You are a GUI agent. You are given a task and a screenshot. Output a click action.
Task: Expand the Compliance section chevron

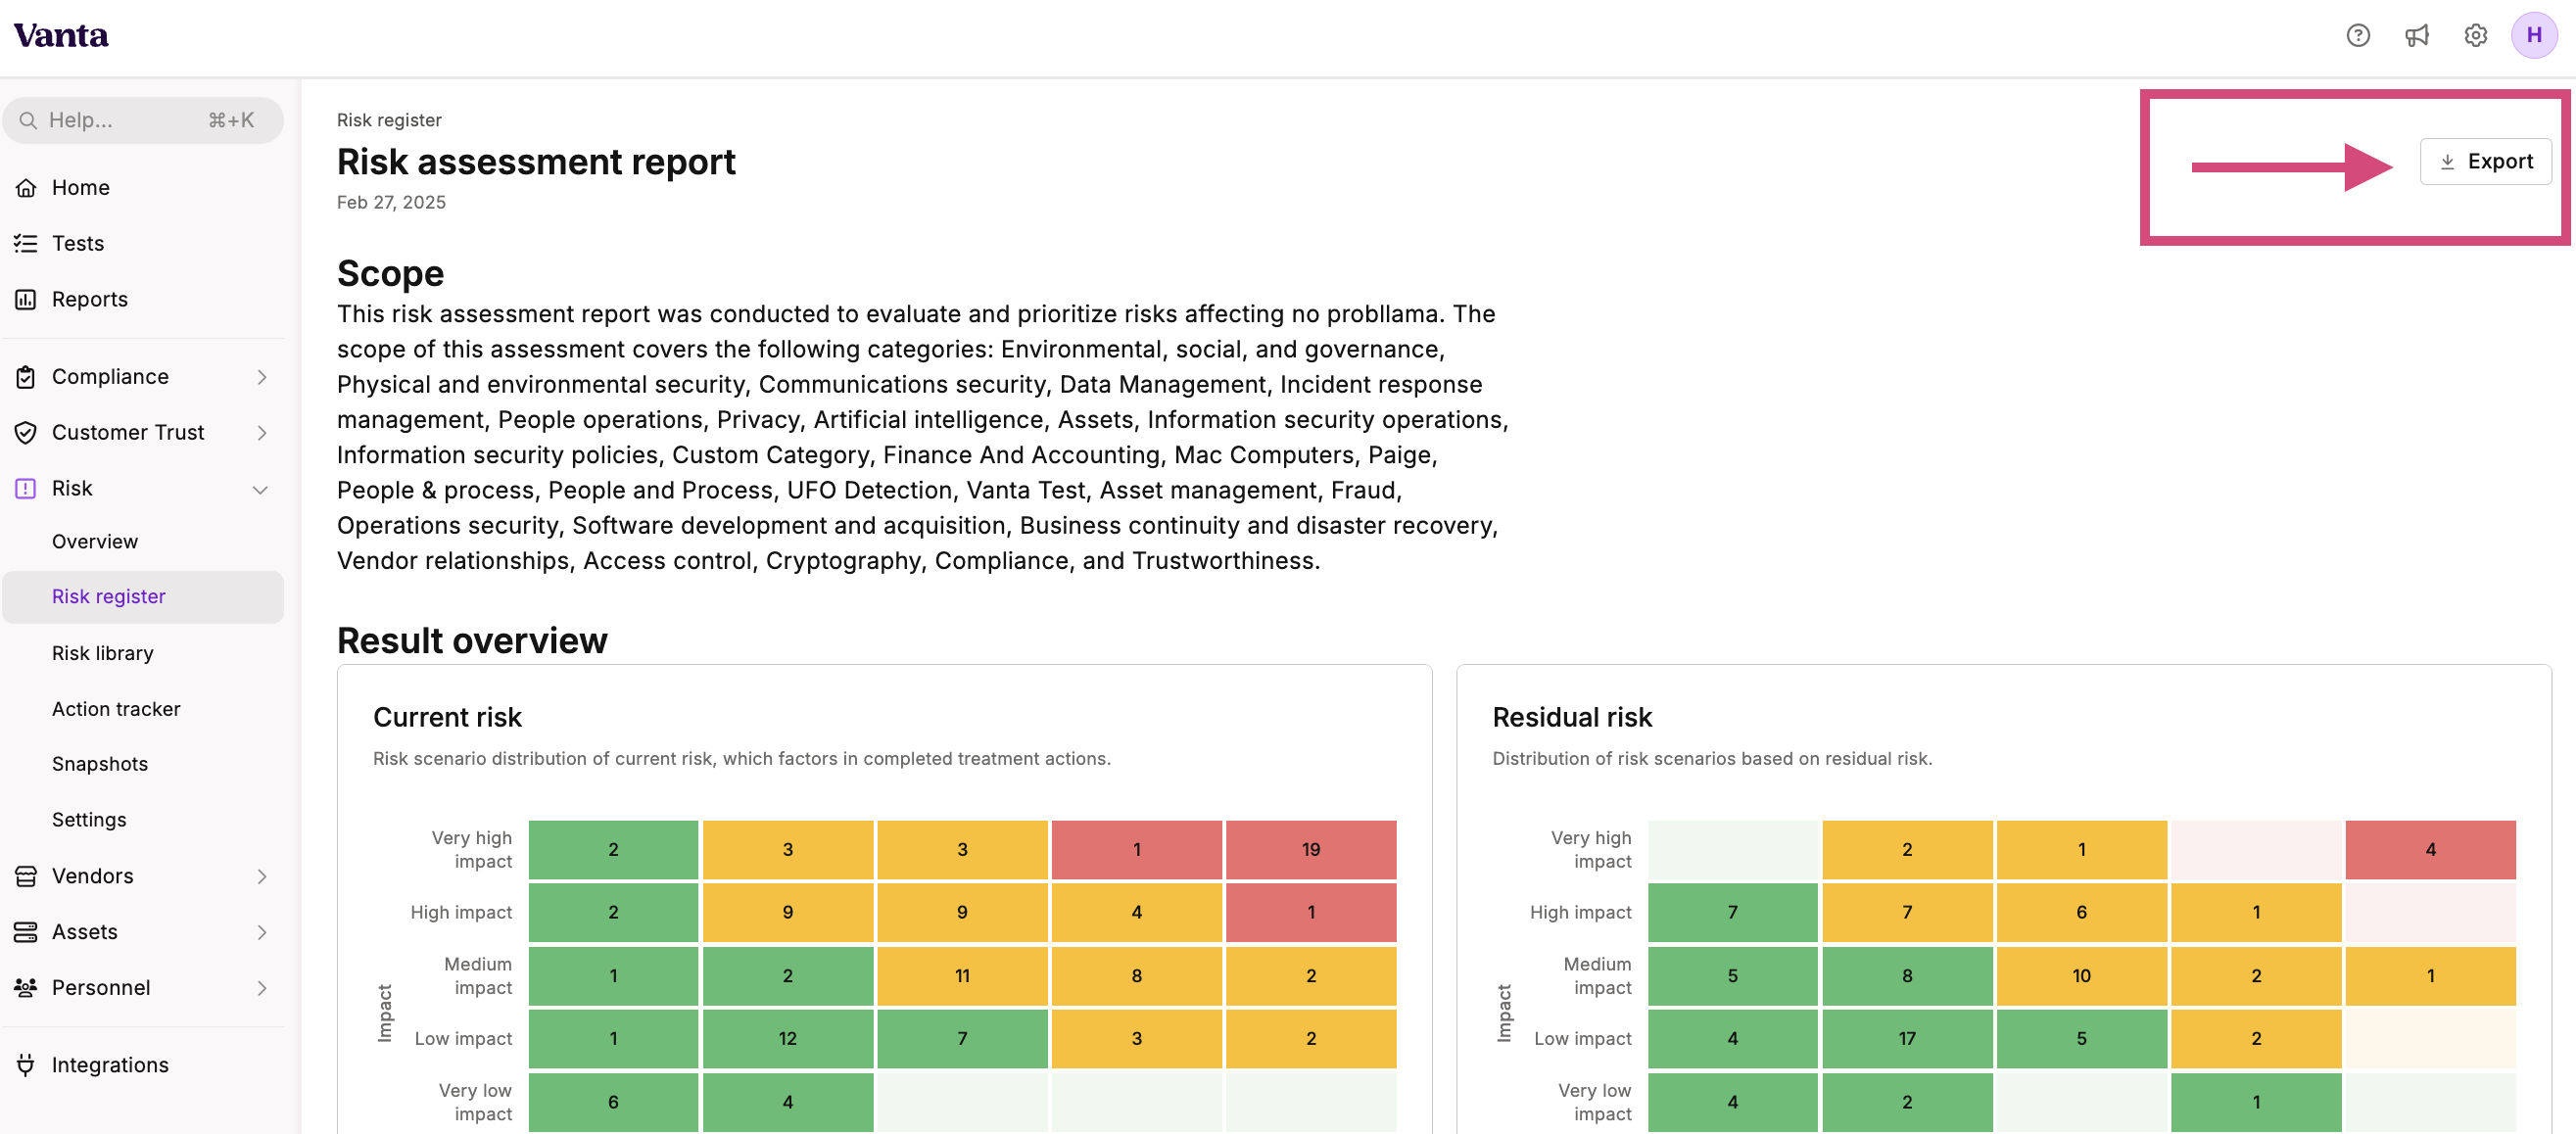pos(261,377)
